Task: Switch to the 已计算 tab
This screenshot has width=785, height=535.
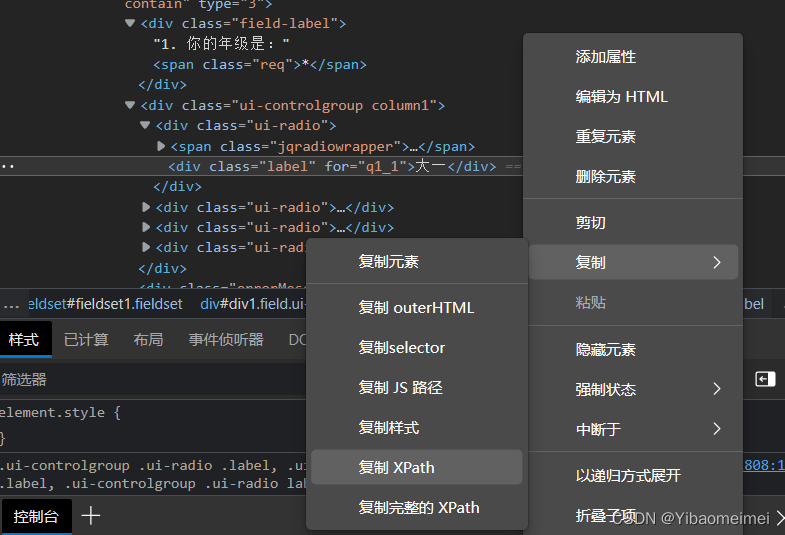Action: pos(86,339)
